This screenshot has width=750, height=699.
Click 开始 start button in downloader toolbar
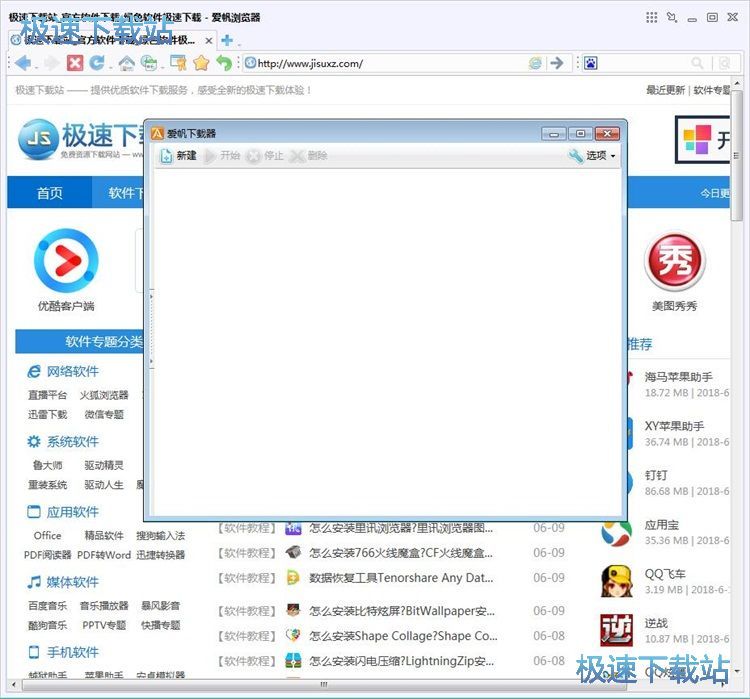[222, 155]
